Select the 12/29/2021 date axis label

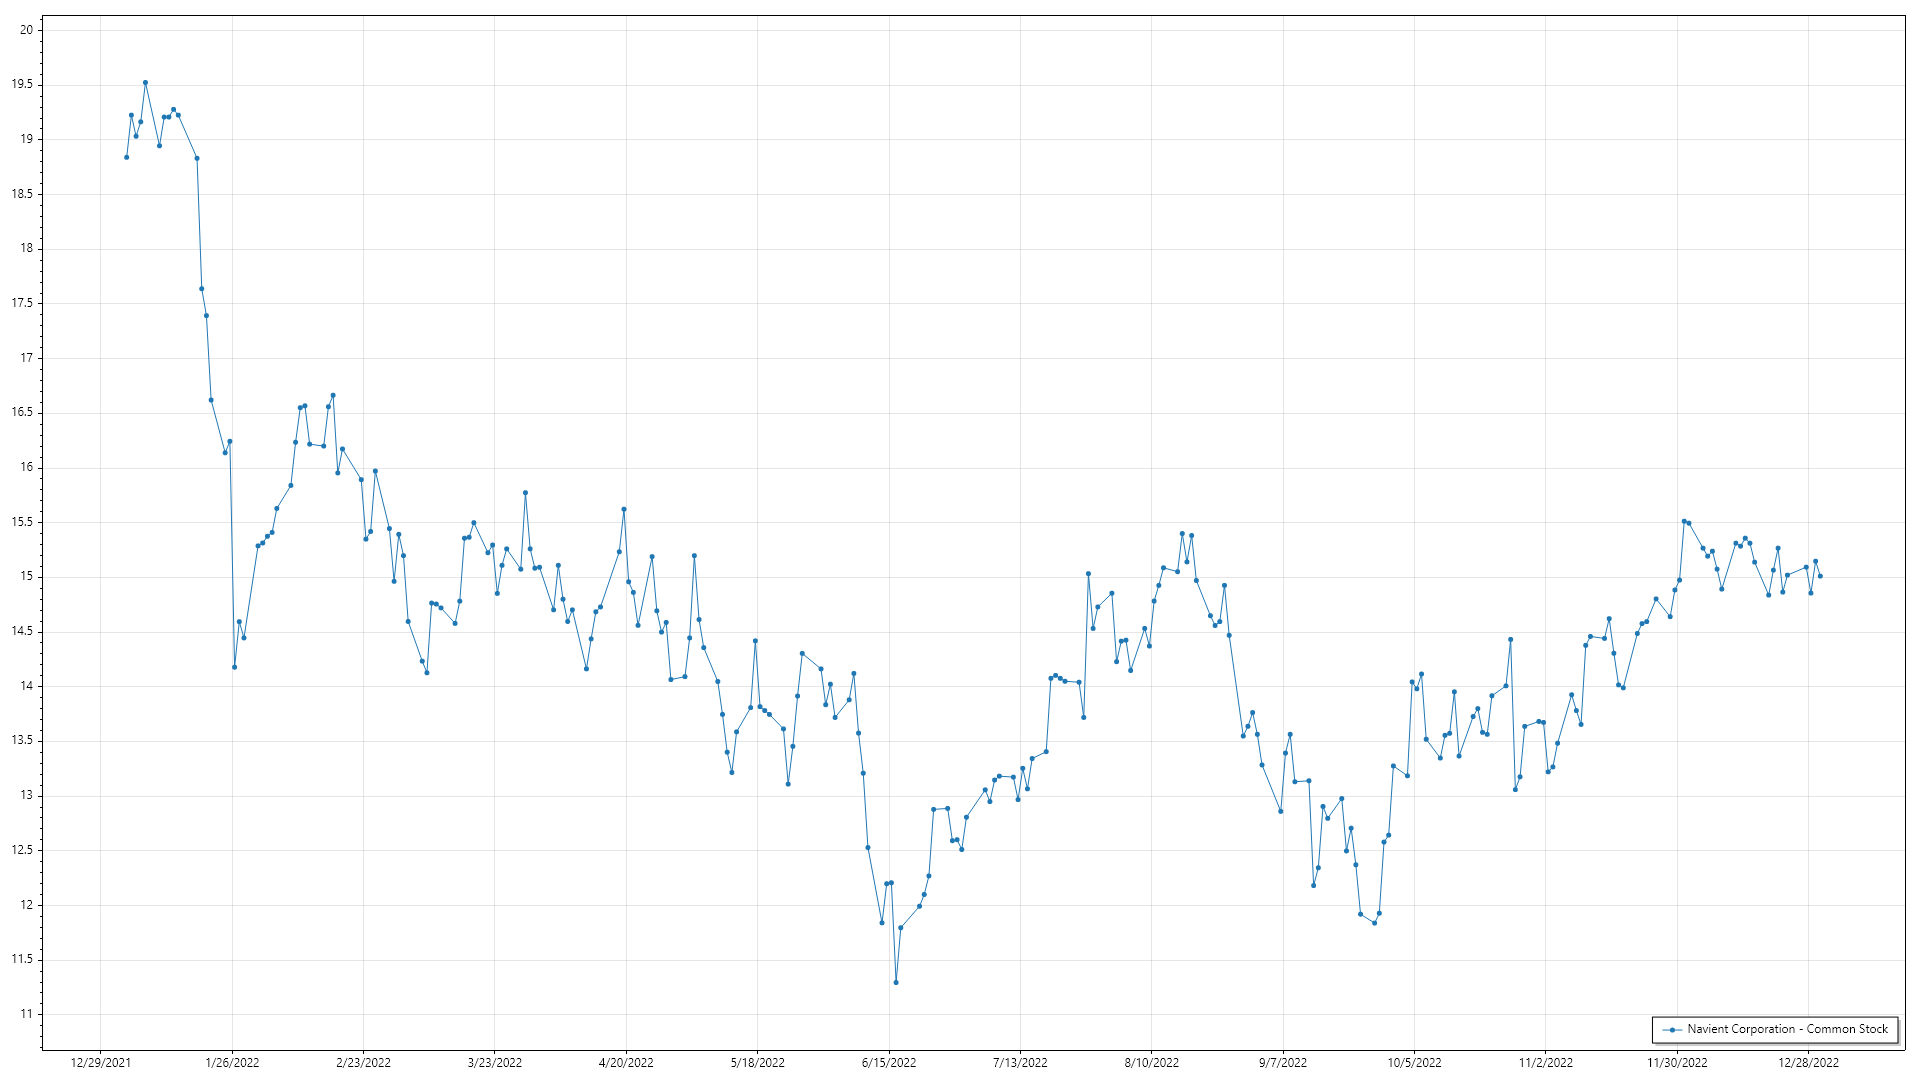point(100,1062)
